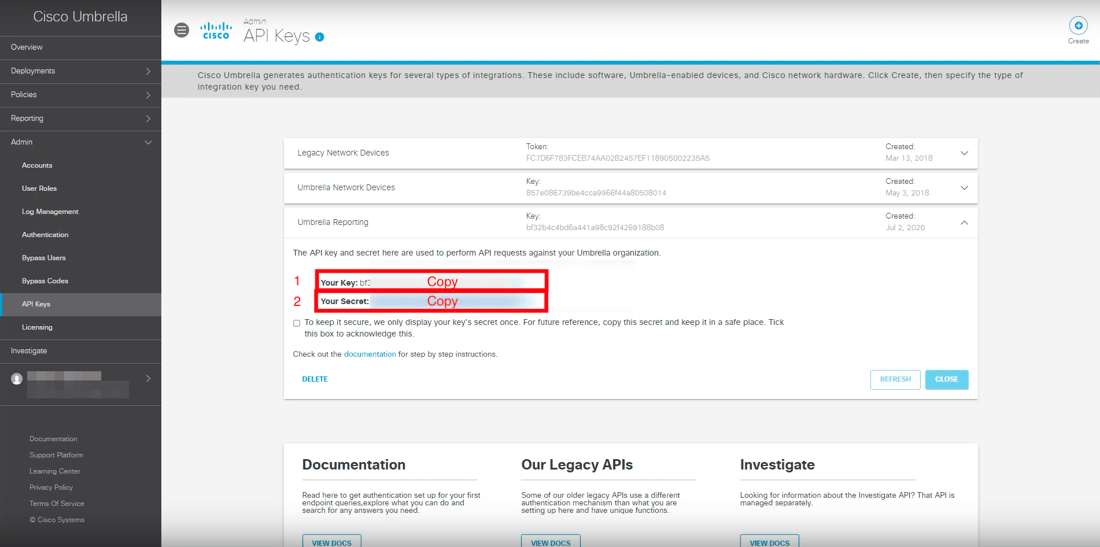Image resolution: width=1100 pixels, height=547 pixels.
Task: Open Terms Of Service link
Action: [x=57, y=504]
